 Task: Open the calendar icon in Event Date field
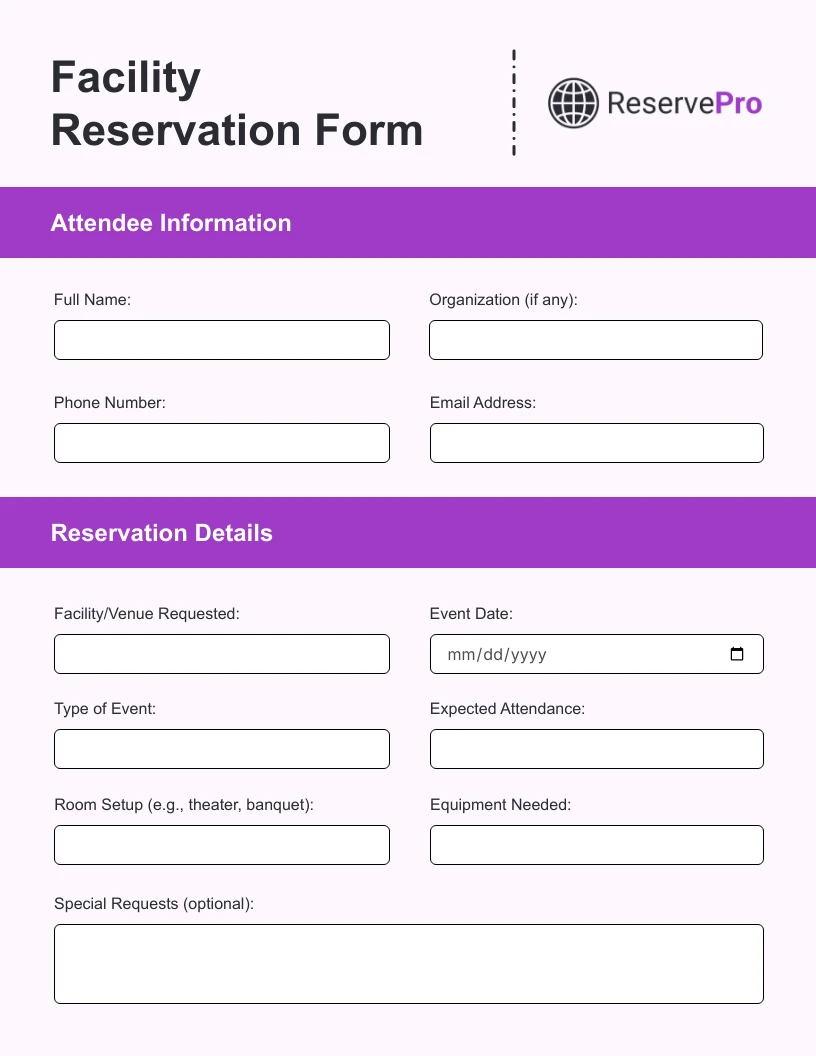(x=737, y=653)
